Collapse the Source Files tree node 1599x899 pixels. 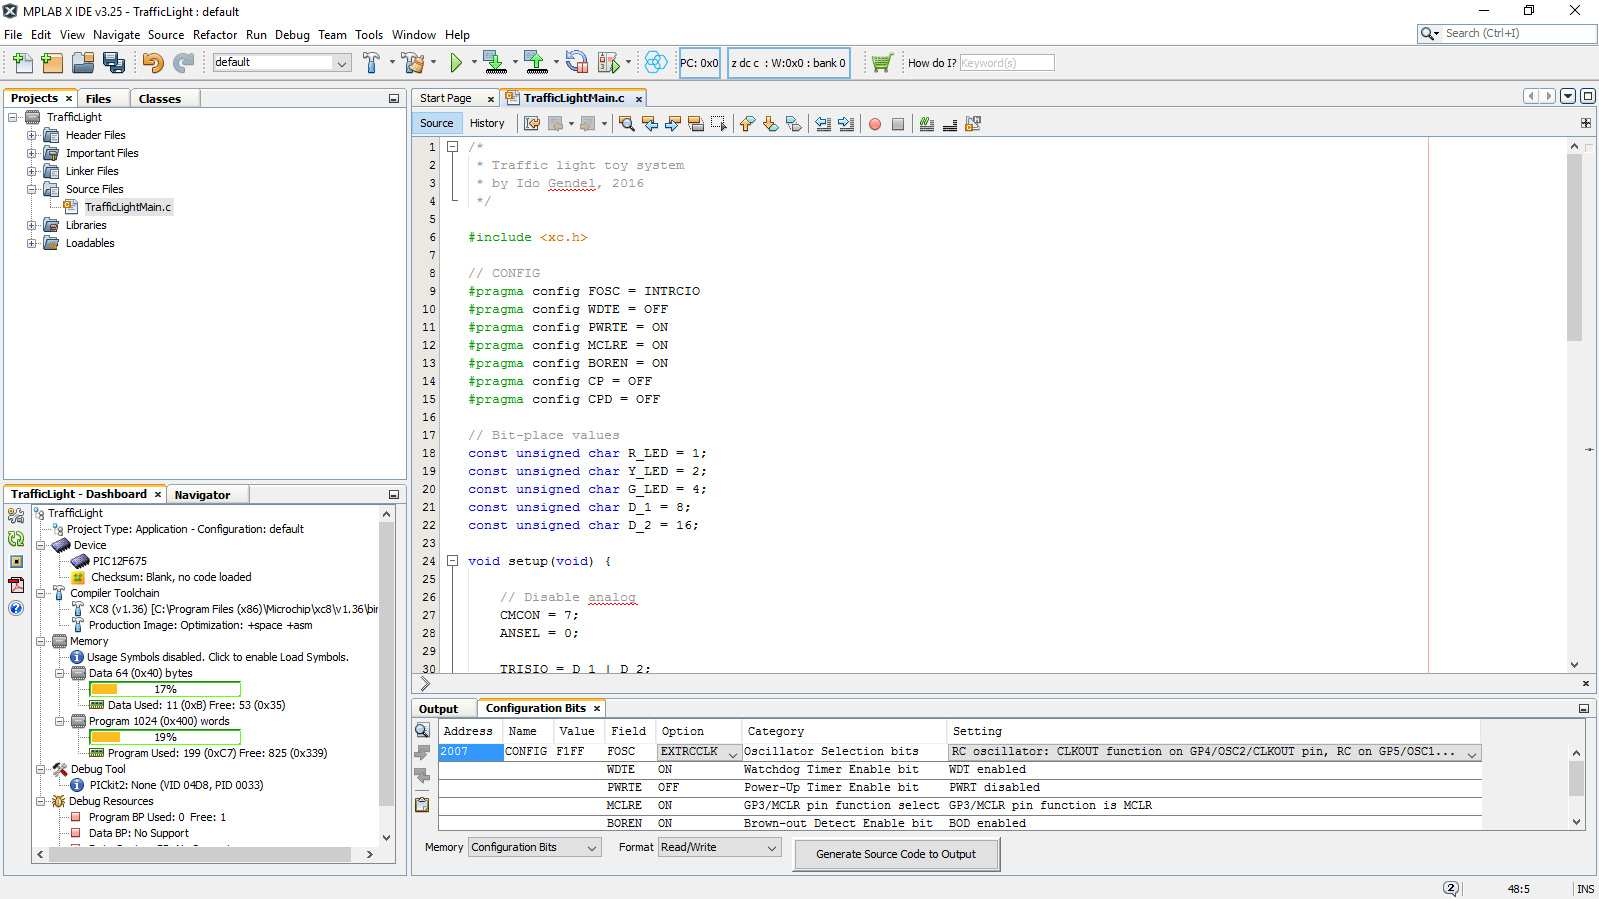pos(31,189)
